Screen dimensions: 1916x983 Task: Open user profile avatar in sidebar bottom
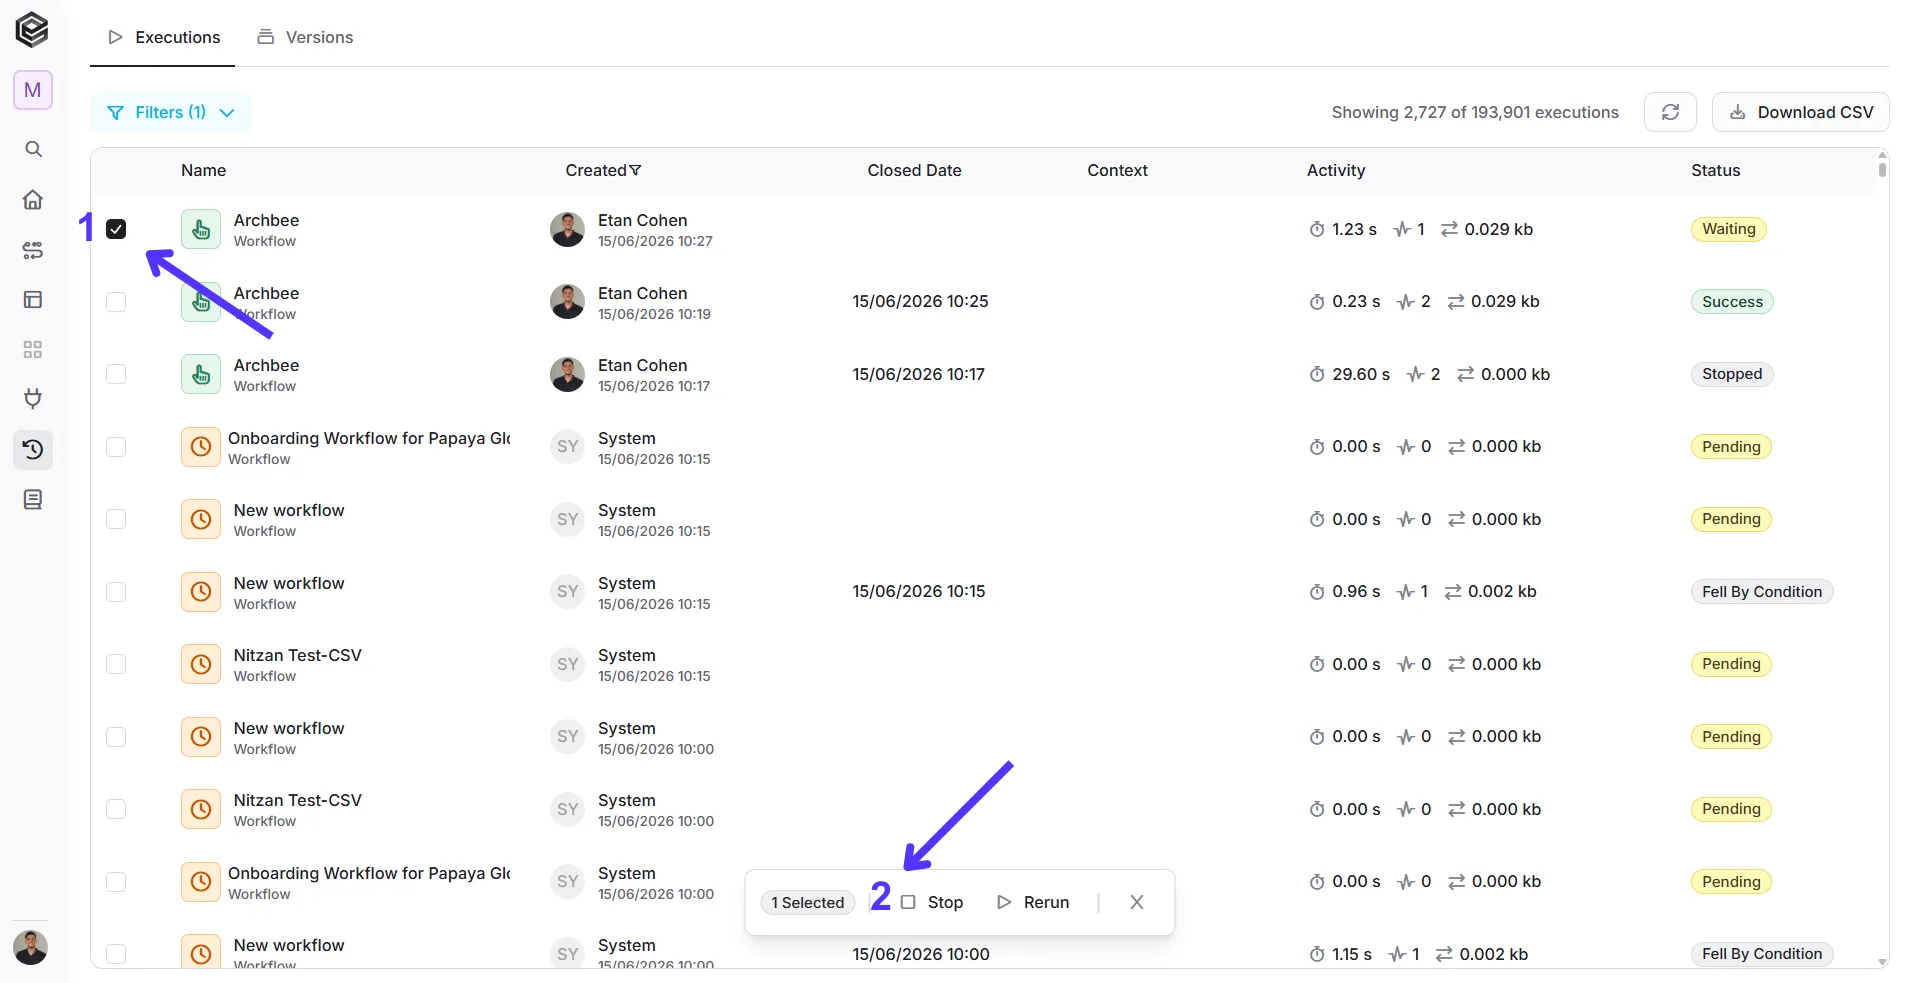coord(31,947)
